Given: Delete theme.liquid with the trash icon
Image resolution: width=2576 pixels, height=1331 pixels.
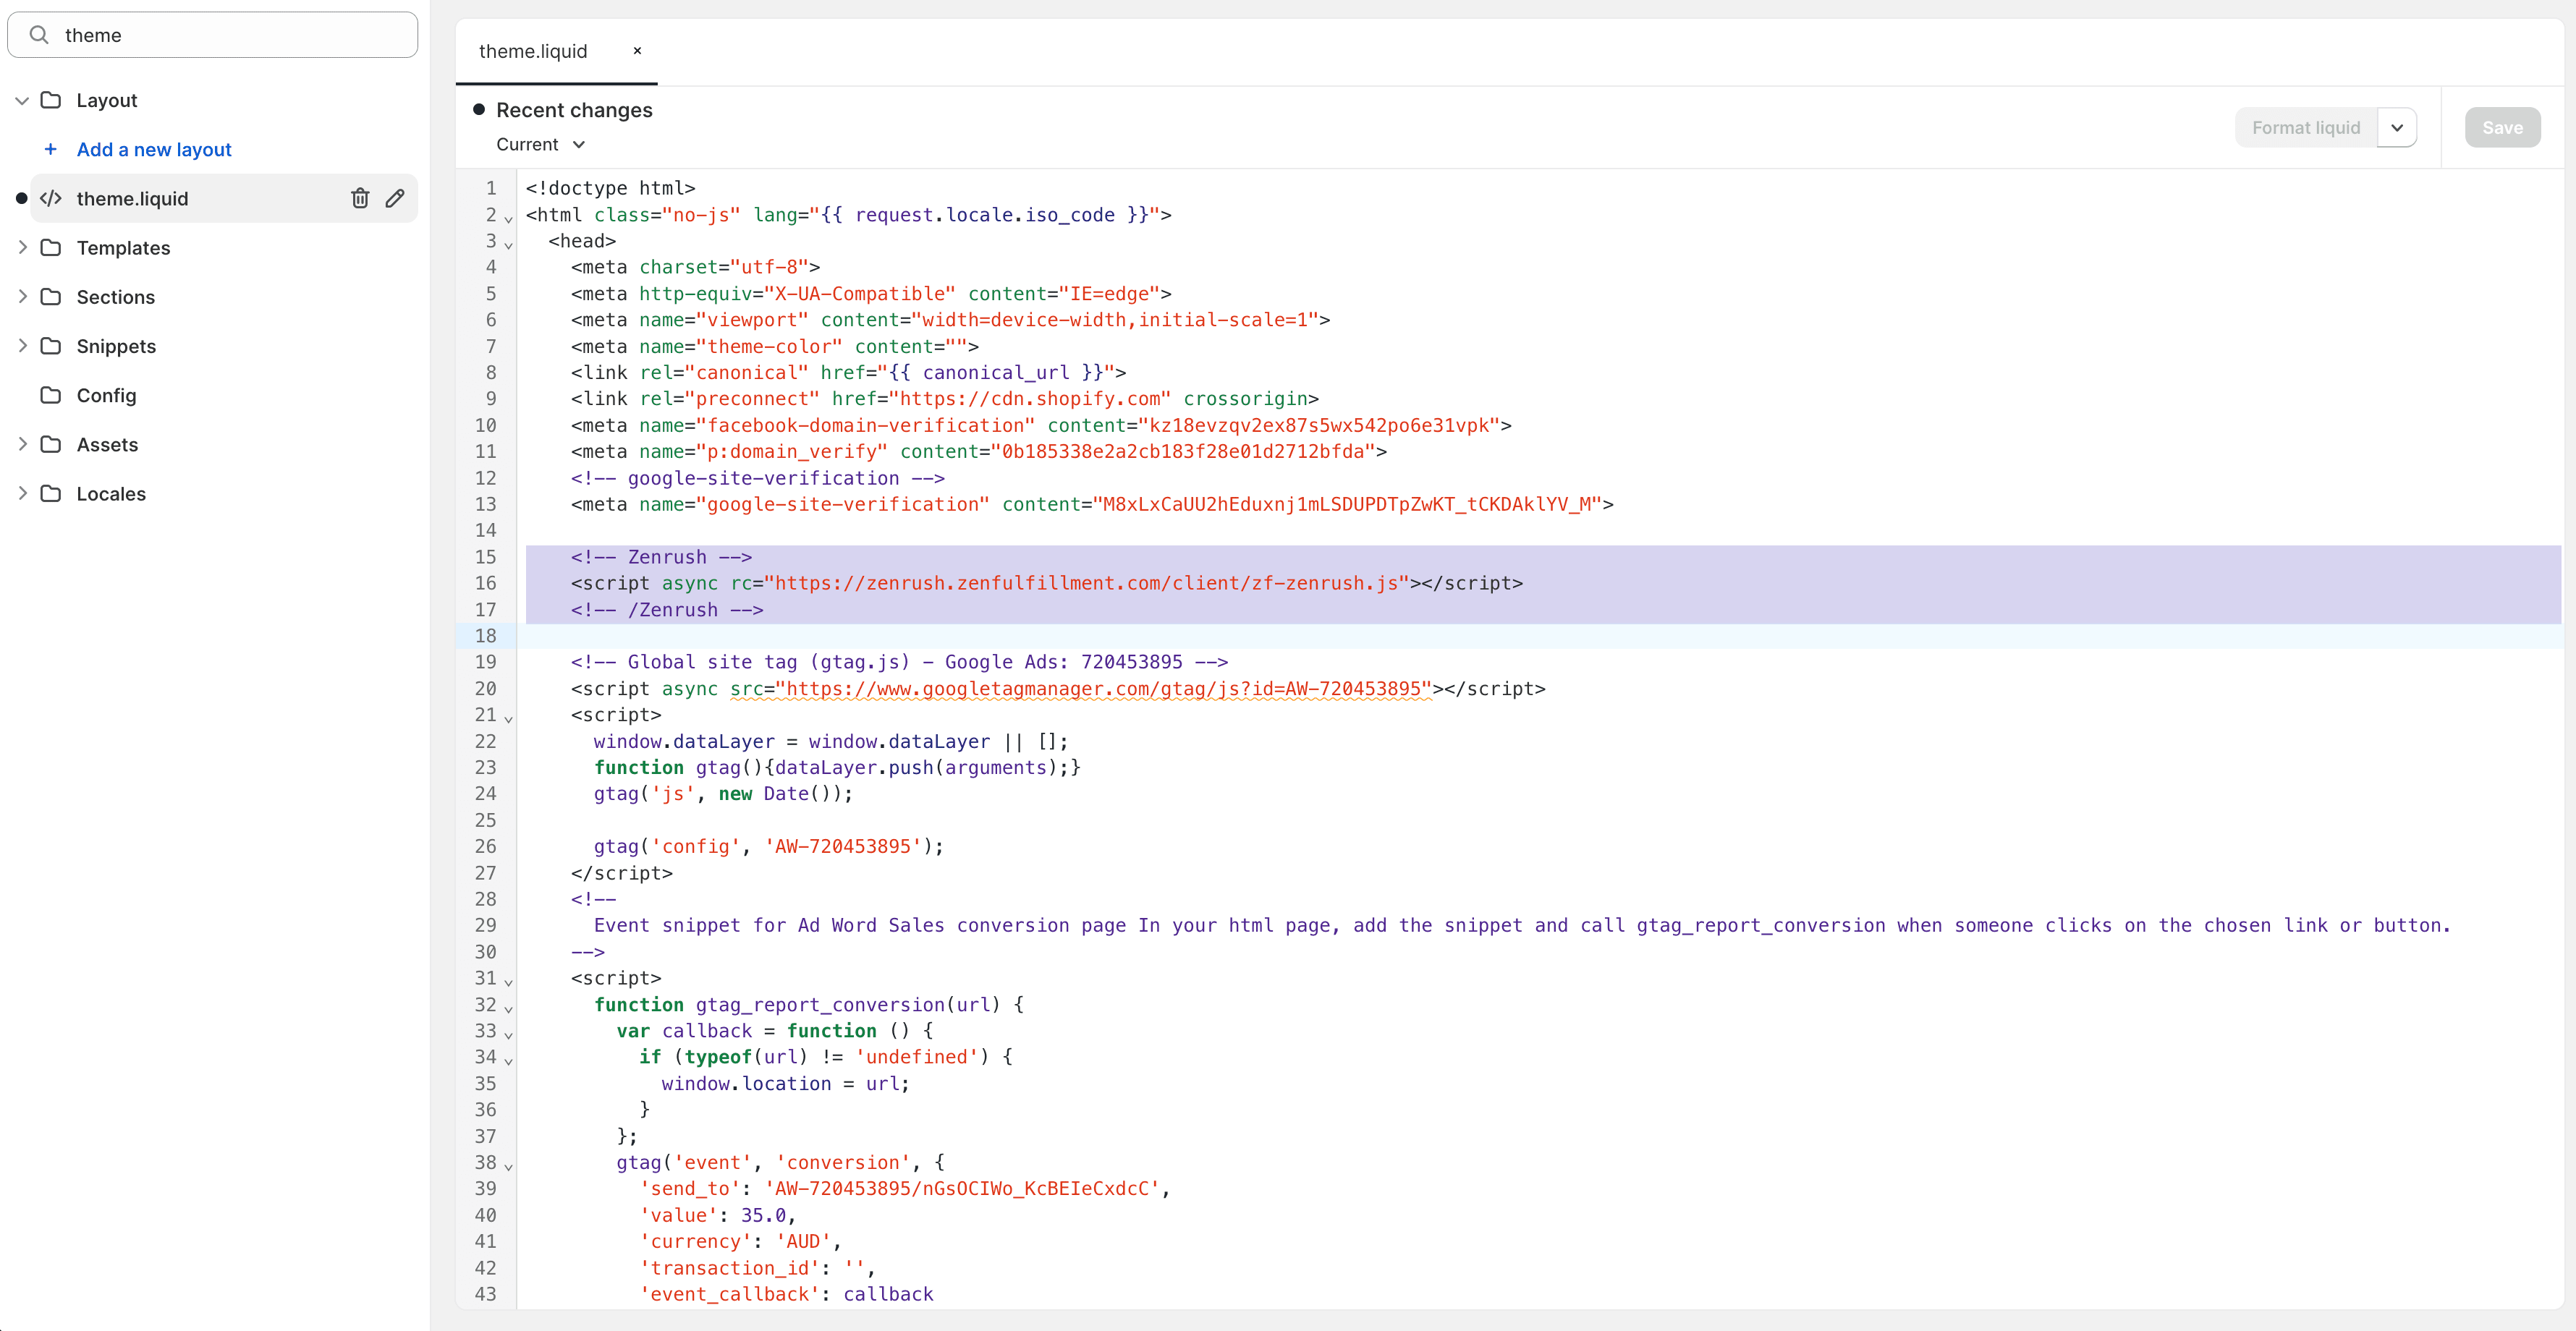Looking at the screenshot, I should (360, 198).
